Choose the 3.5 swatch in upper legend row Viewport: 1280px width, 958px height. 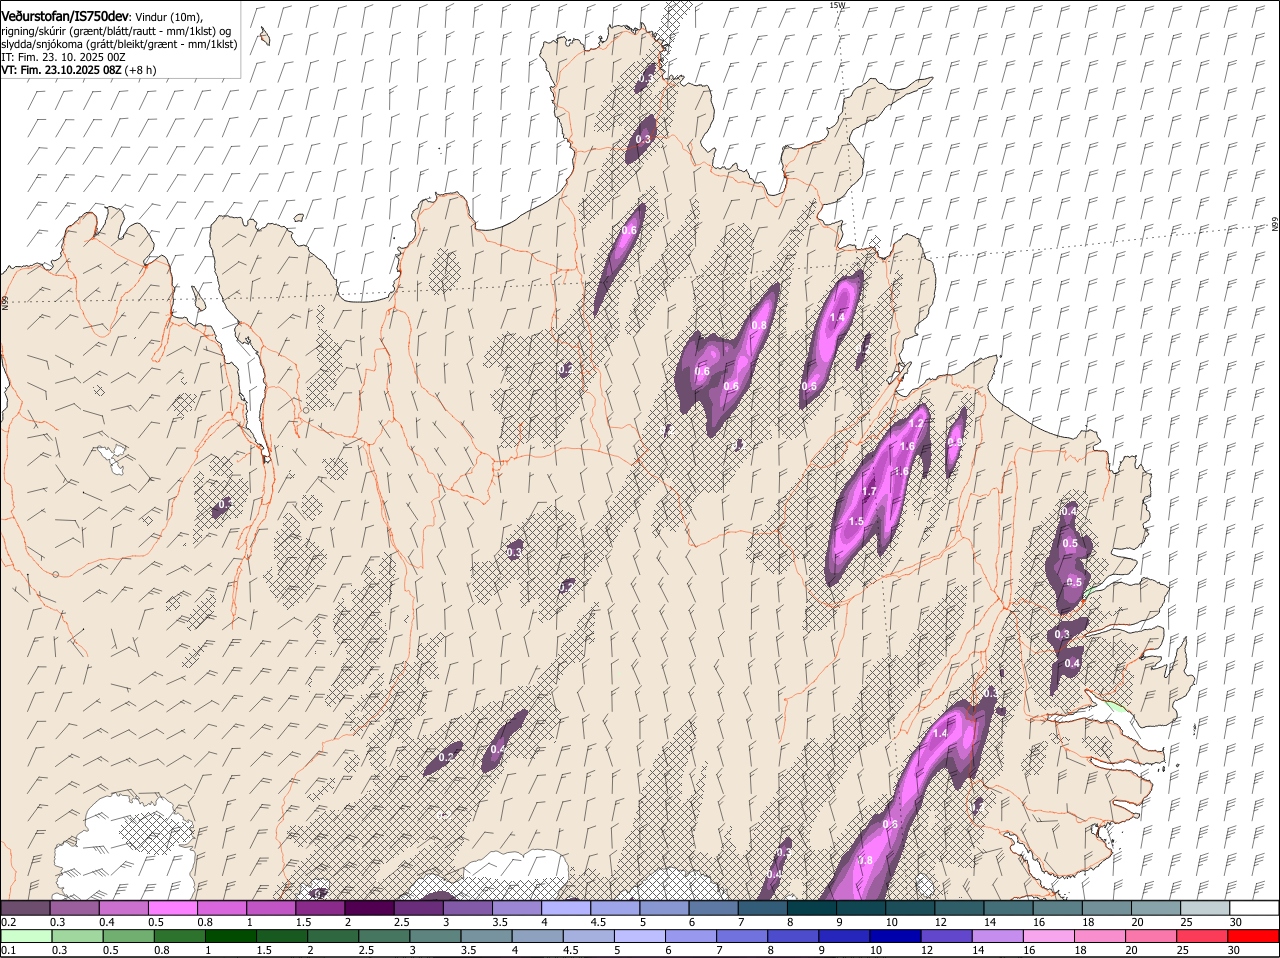[x=516, y=908]
